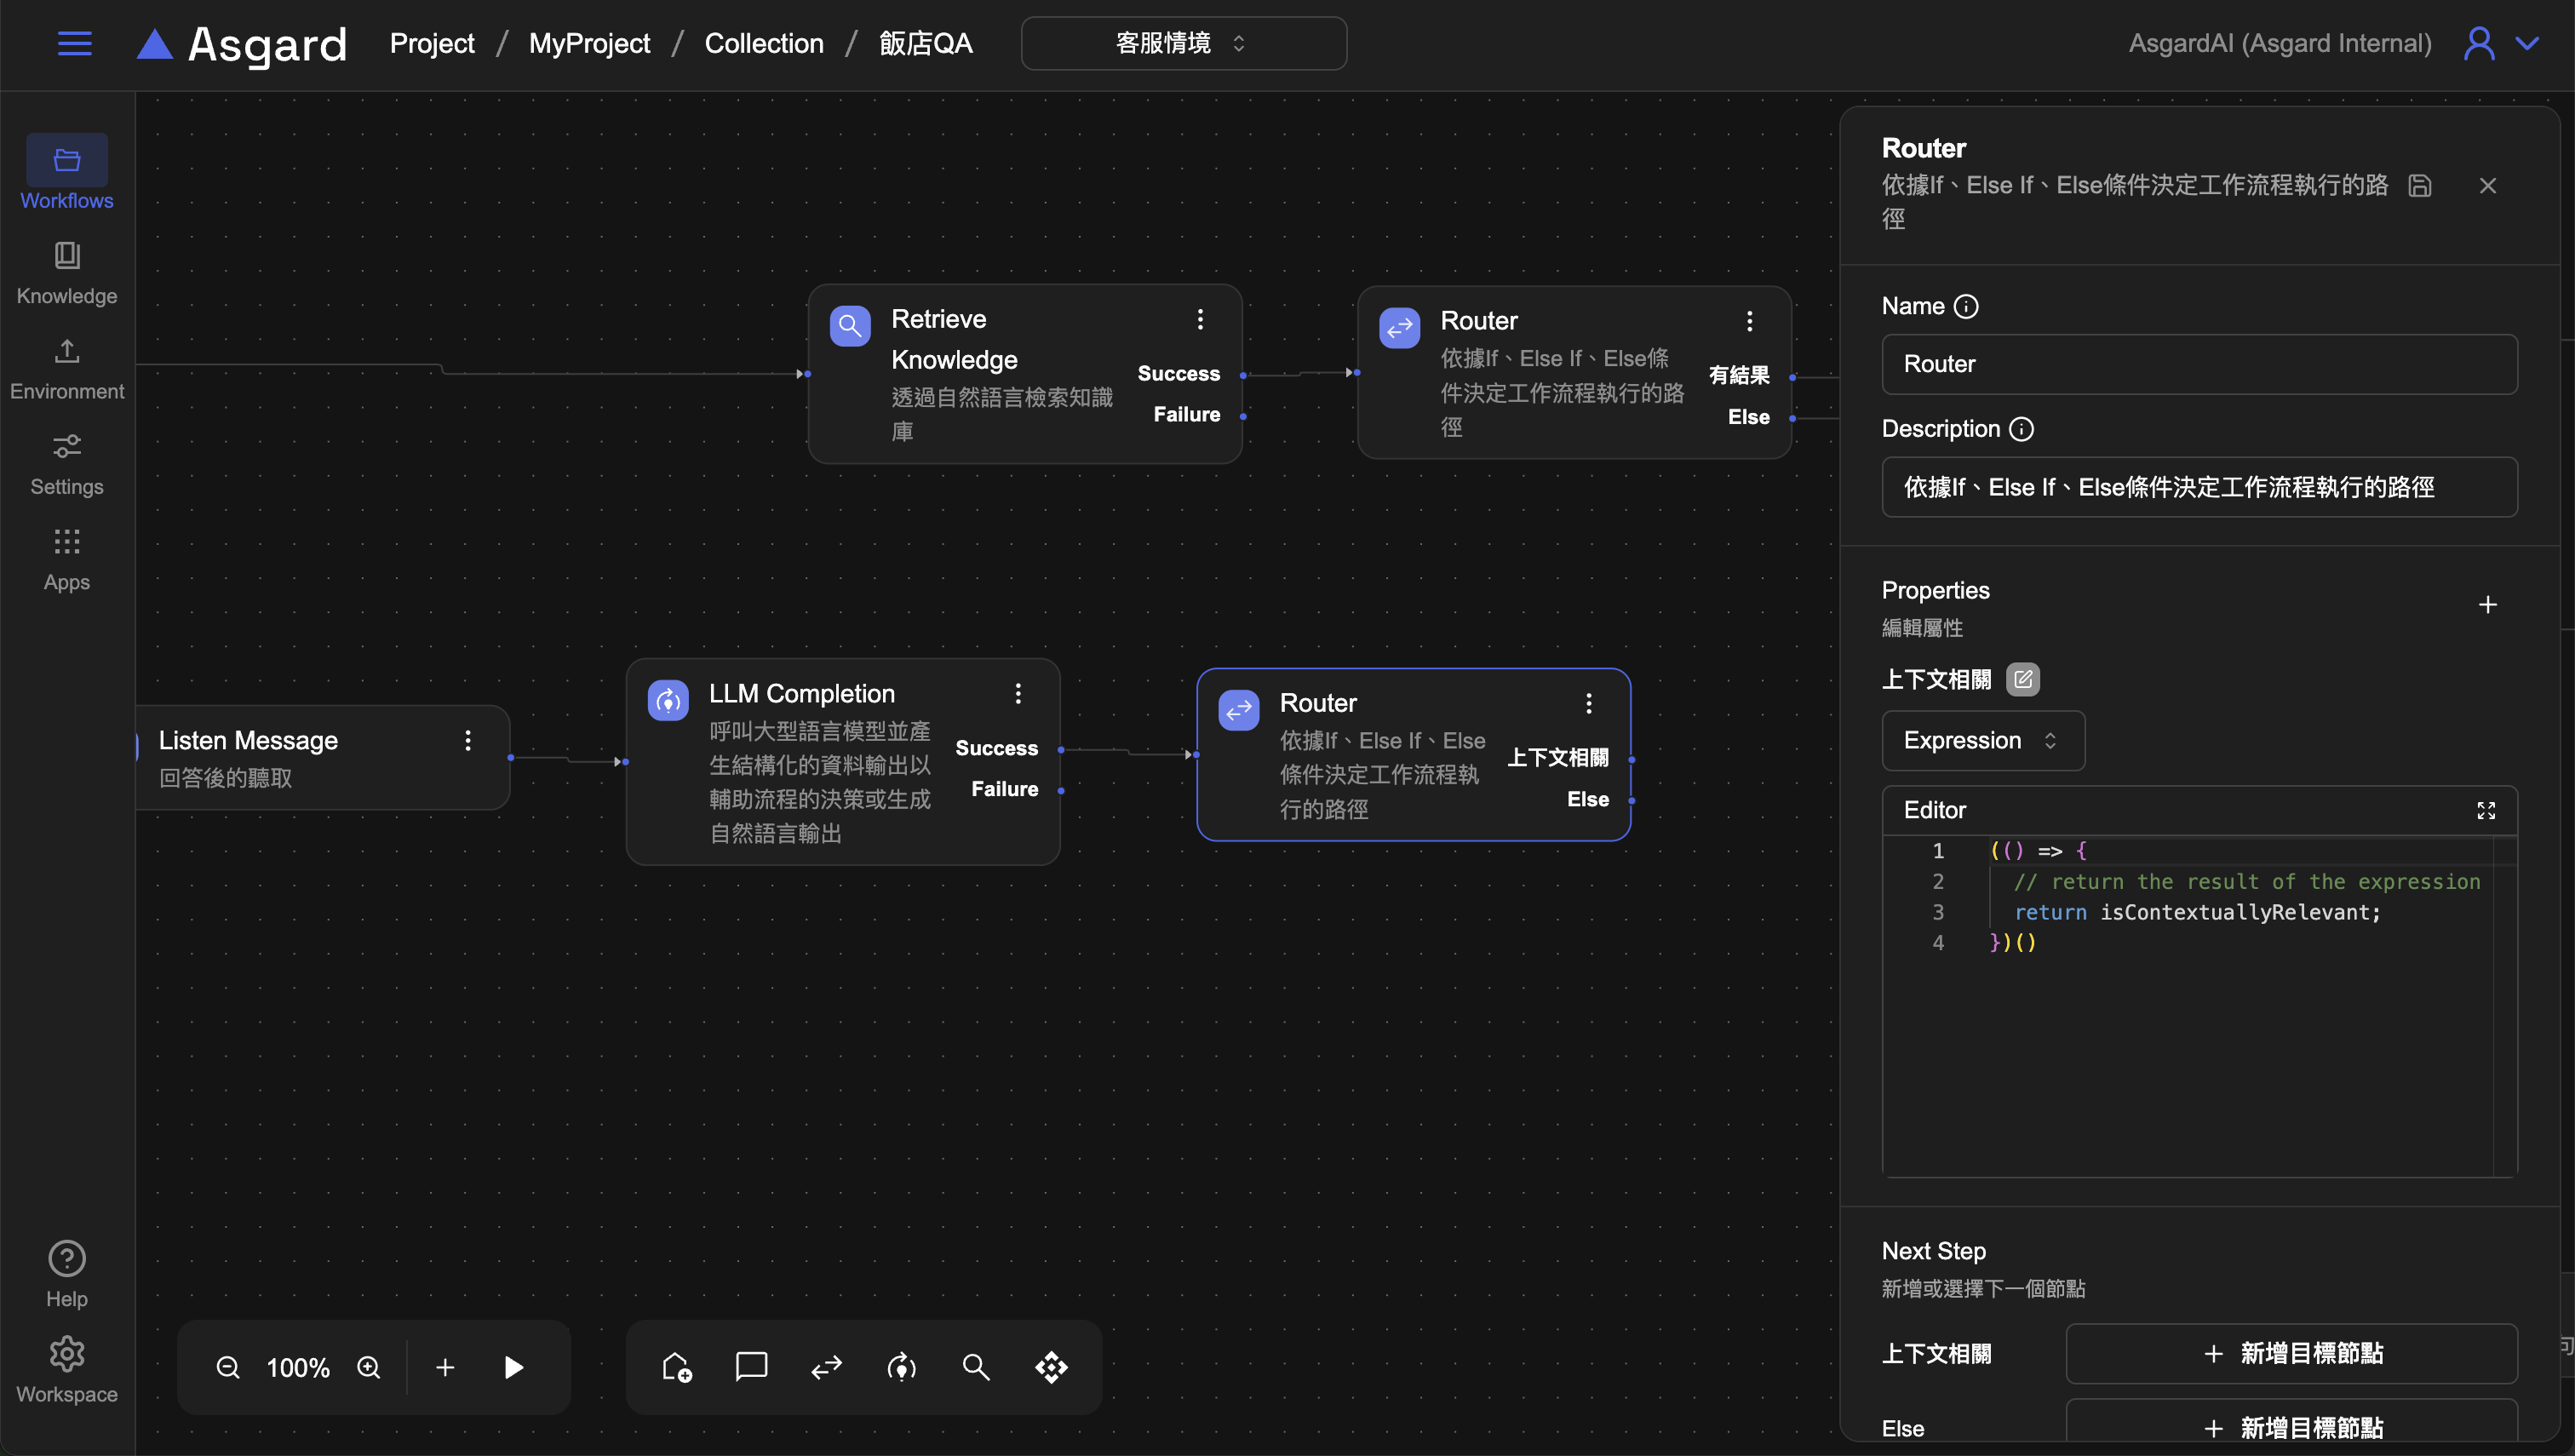Open the Expression type dropdown

[x=1982, y=740]
